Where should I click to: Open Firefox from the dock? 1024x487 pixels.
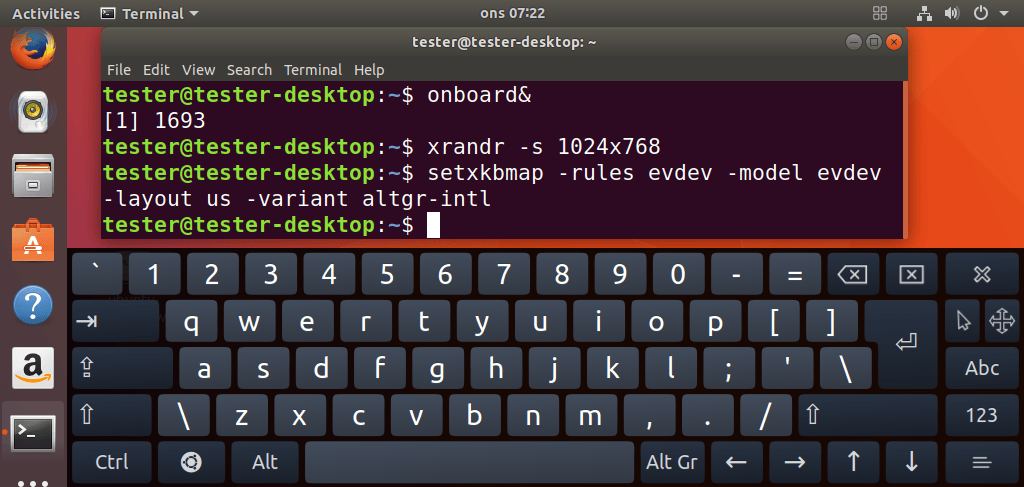[33, 49]
